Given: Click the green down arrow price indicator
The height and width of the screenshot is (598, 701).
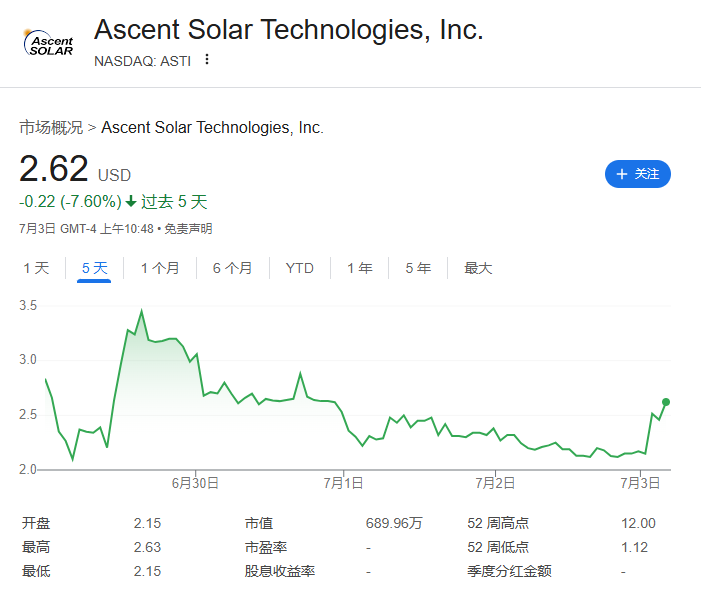Looking at the screenshot, I should (x=131, y=202).
